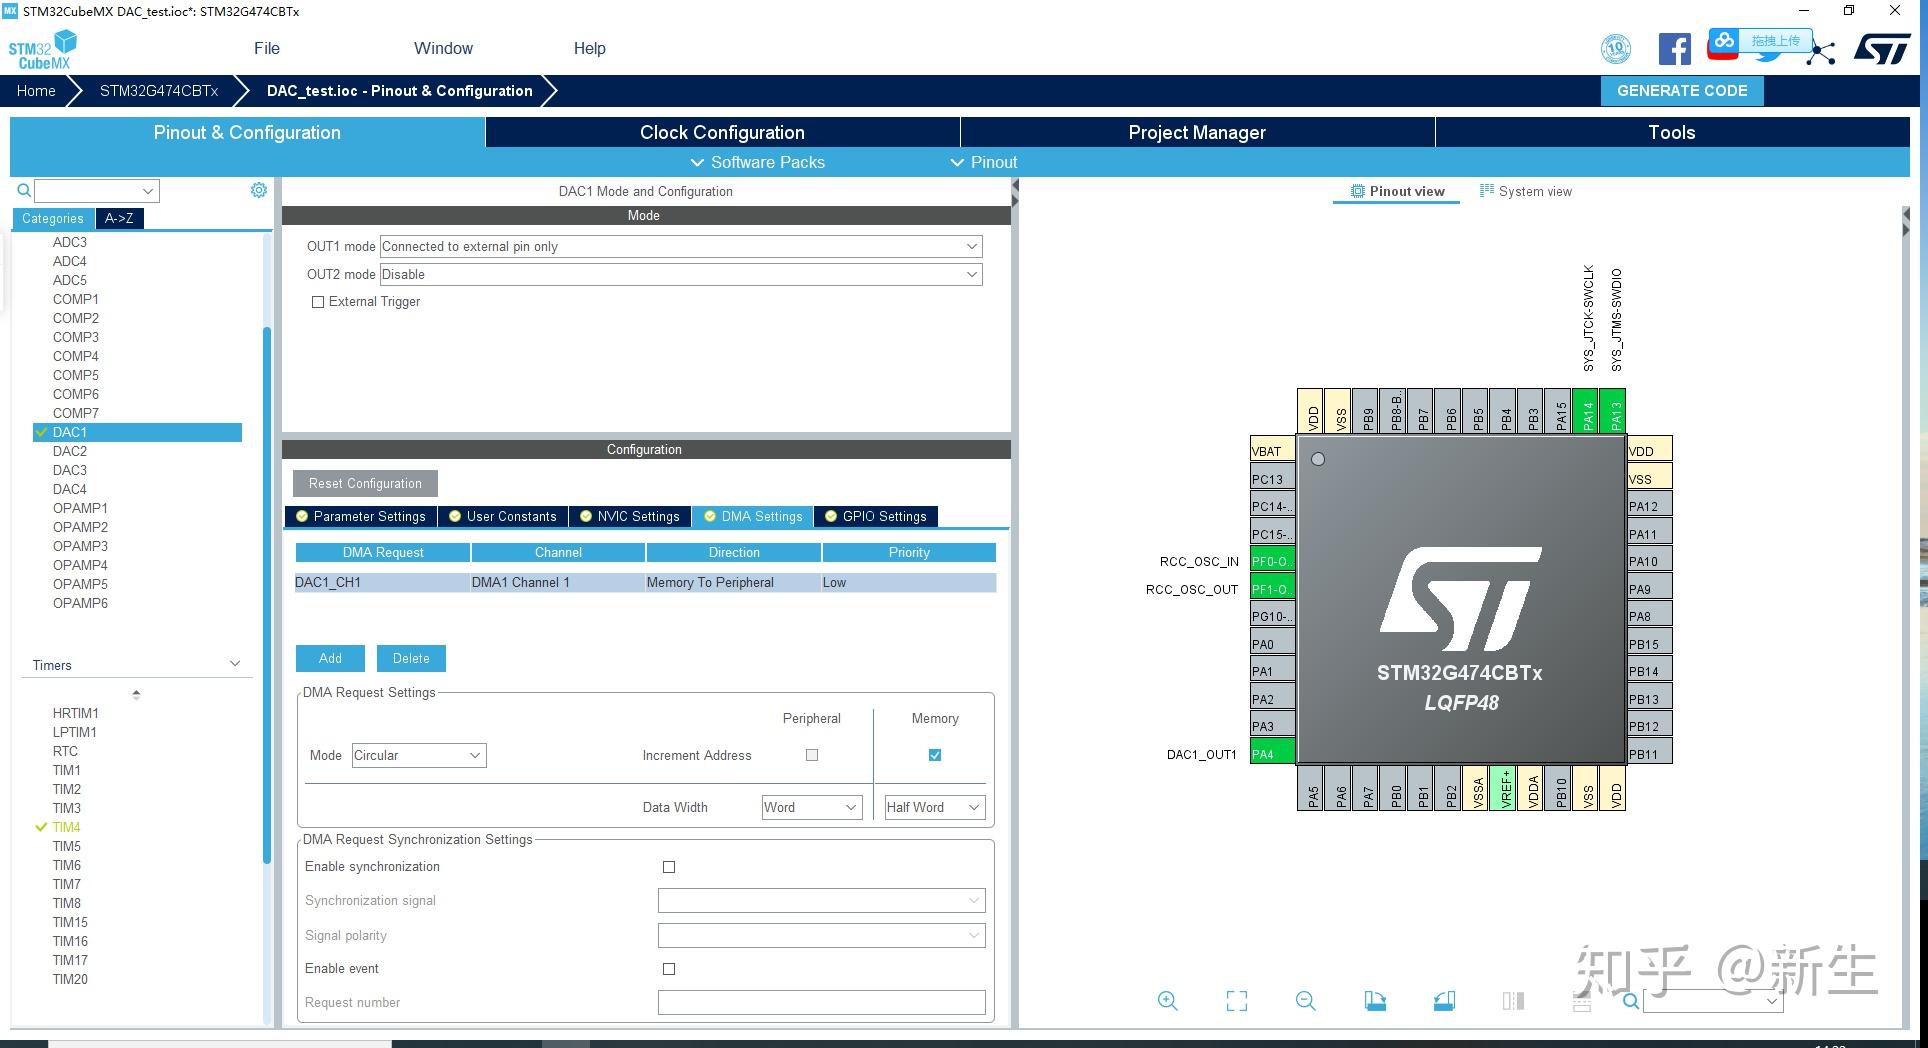Select the DAC1_OUT1 pin PA4 on the chip
Screen dimensions: 1928x1048
(x=1270, y=753)
